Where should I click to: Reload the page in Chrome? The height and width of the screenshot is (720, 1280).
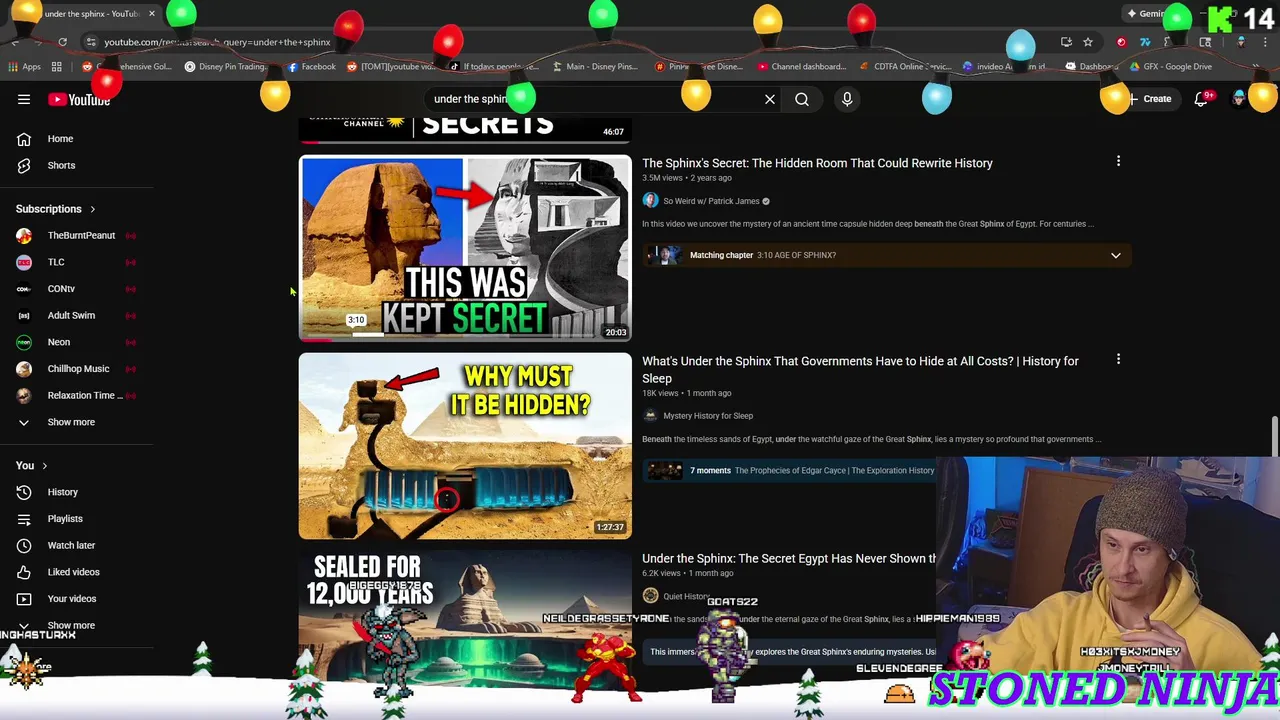click(62, 42)
